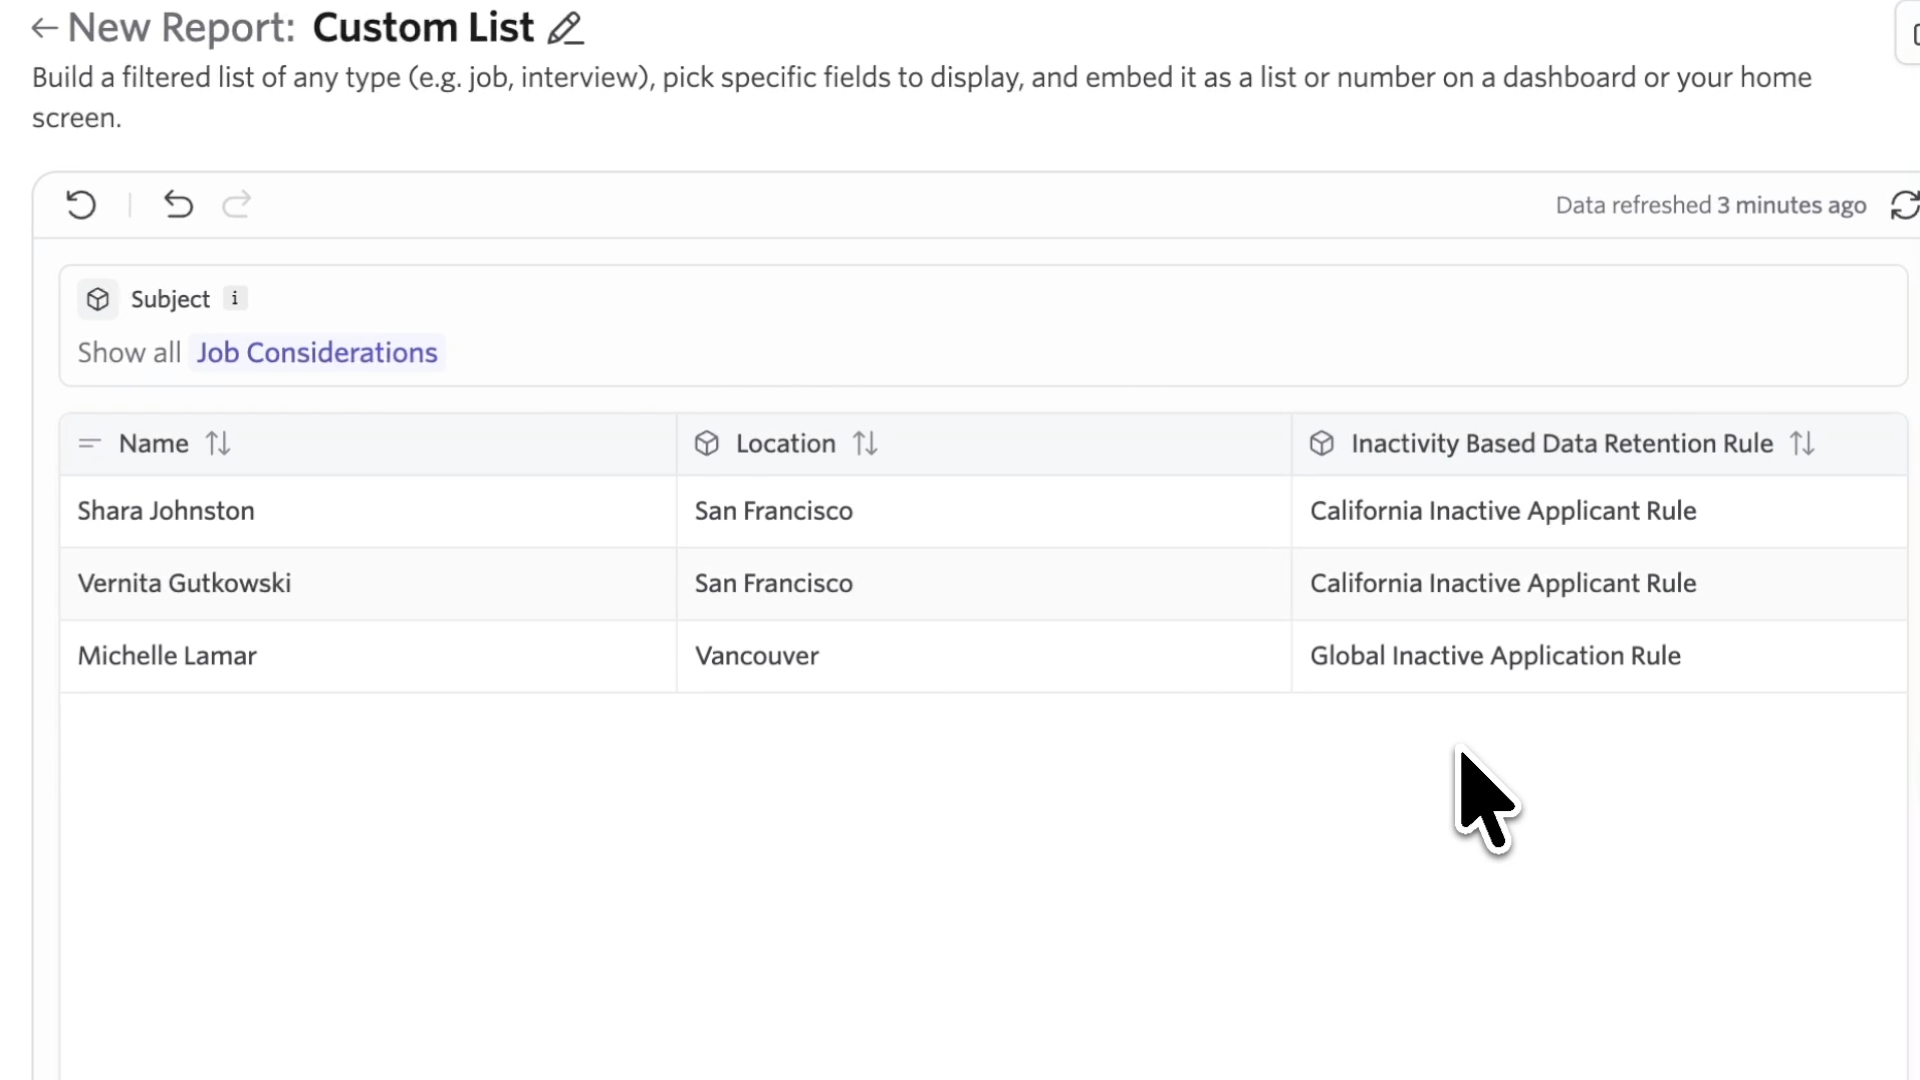The image size is (1920, 1080).
Task: Click the Location column header cube icon
Action: click(x=707, y=443)
